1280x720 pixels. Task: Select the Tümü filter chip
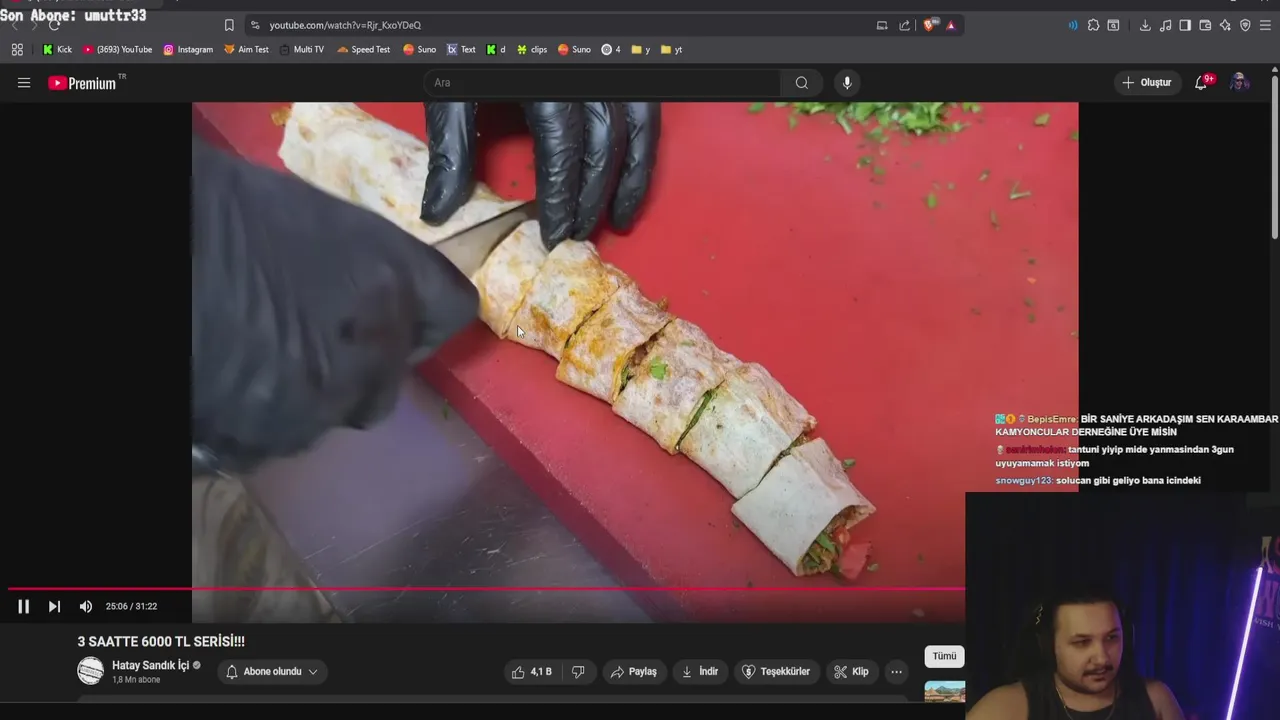click(x=944, y=656)
